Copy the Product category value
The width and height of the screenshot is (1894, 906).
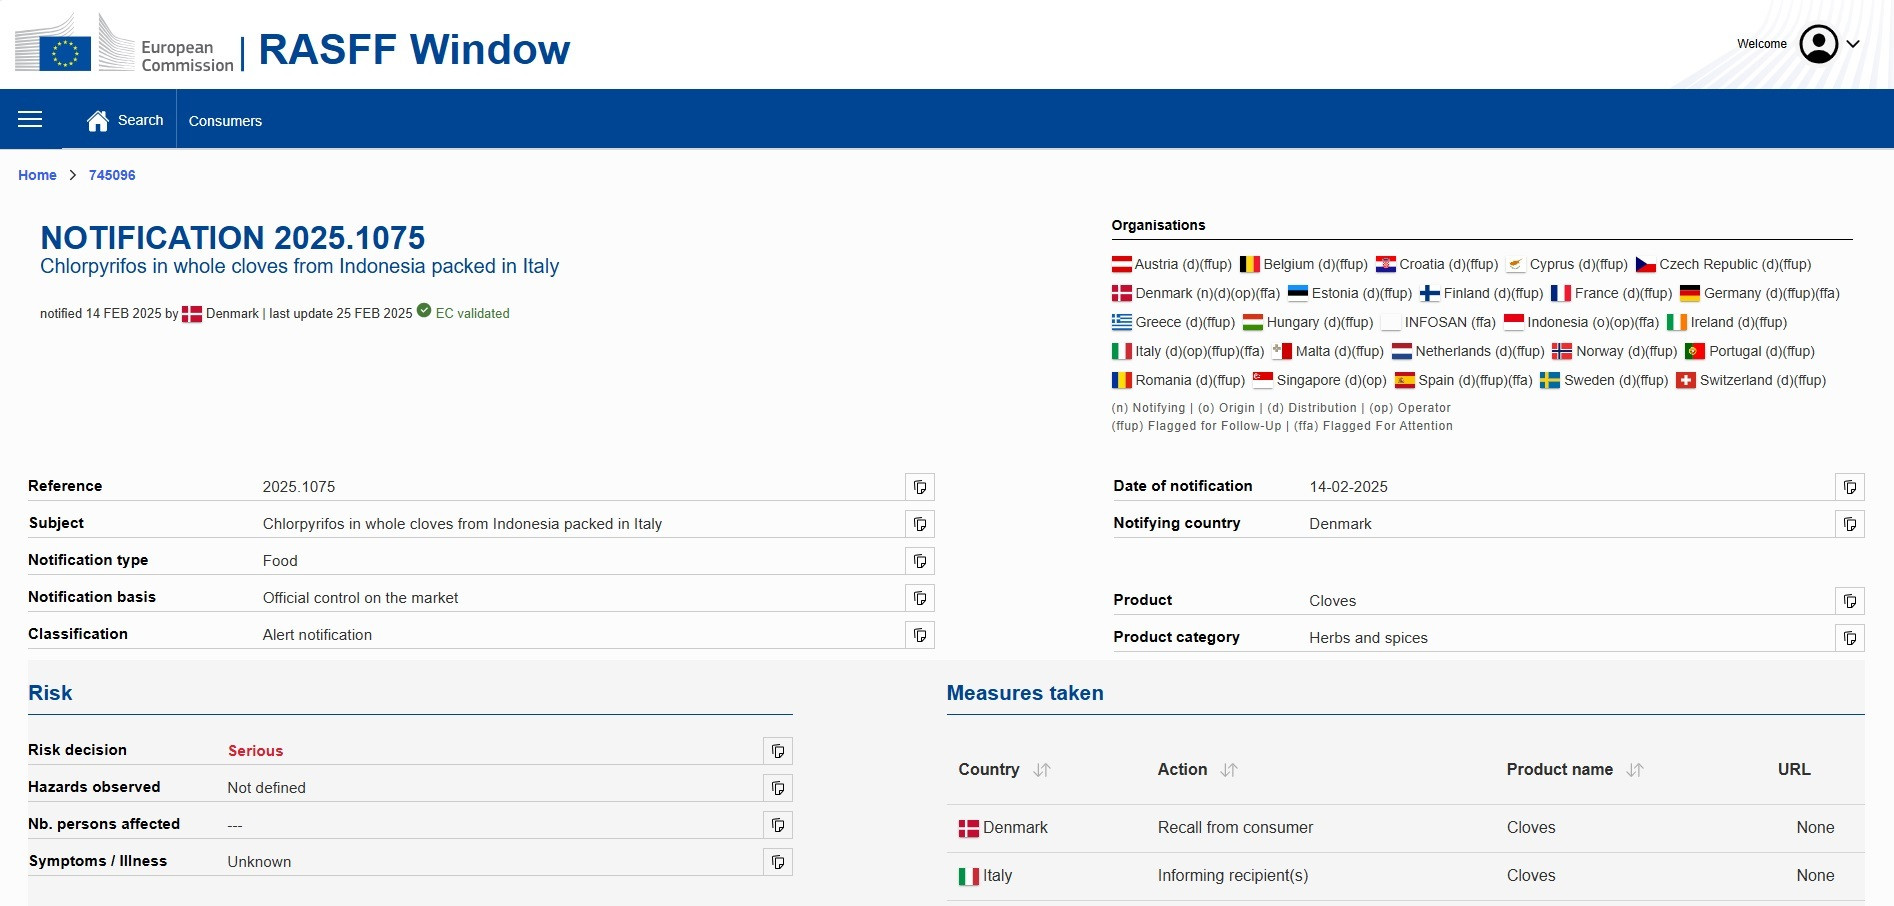tap(1850, 638)
